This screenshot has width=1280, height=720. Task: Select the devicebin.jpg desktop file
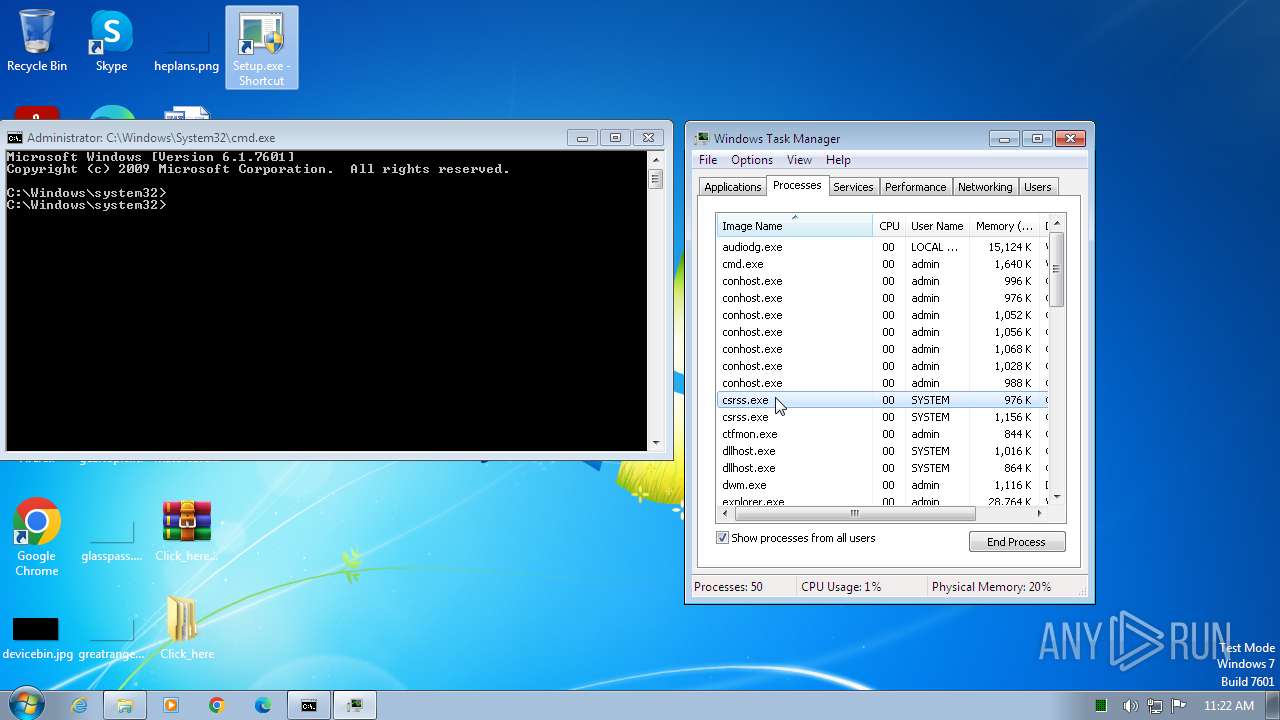coord(37,638)
